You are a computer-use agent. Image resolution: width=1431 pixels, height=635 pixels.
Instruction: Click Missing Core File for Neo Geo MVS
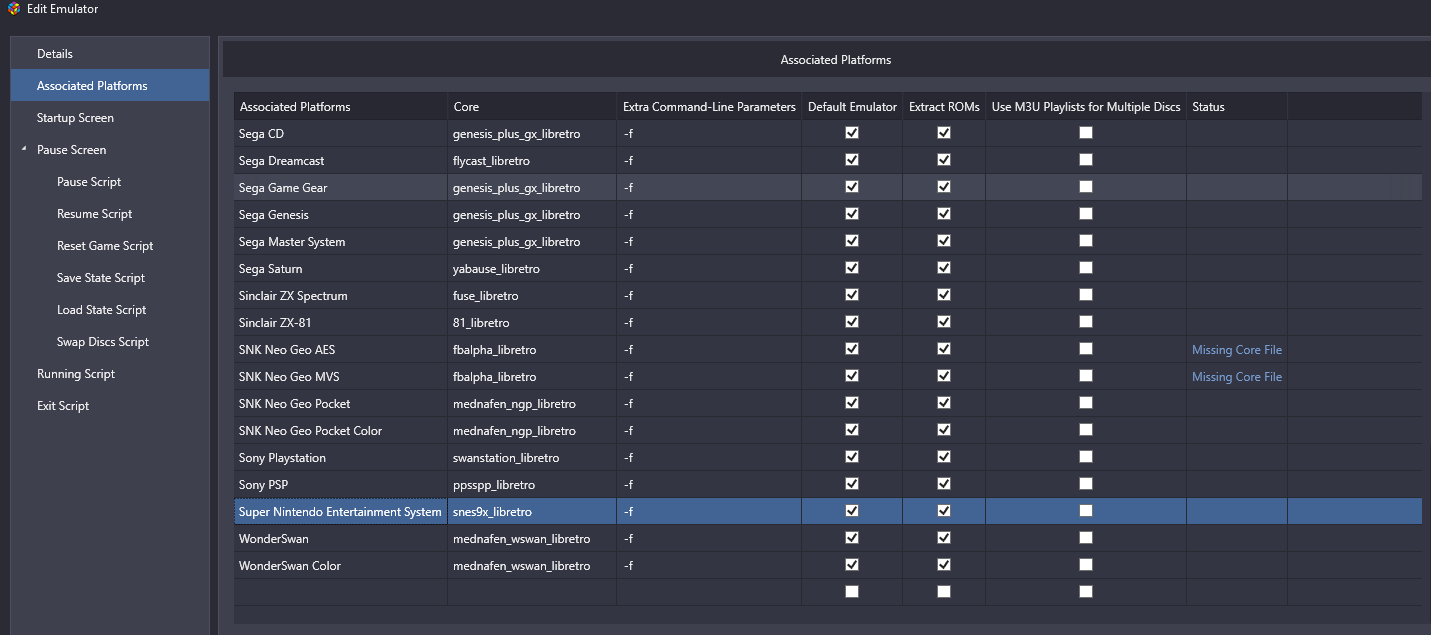(x=1237, y=377)
